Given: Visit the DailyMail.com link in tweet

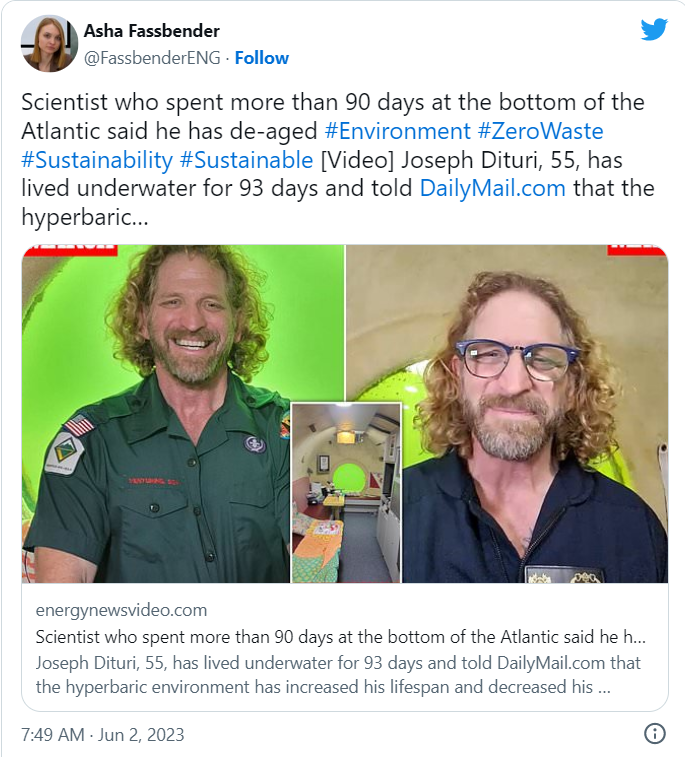Looking at the screenshot, I should (x=492, y=188).
